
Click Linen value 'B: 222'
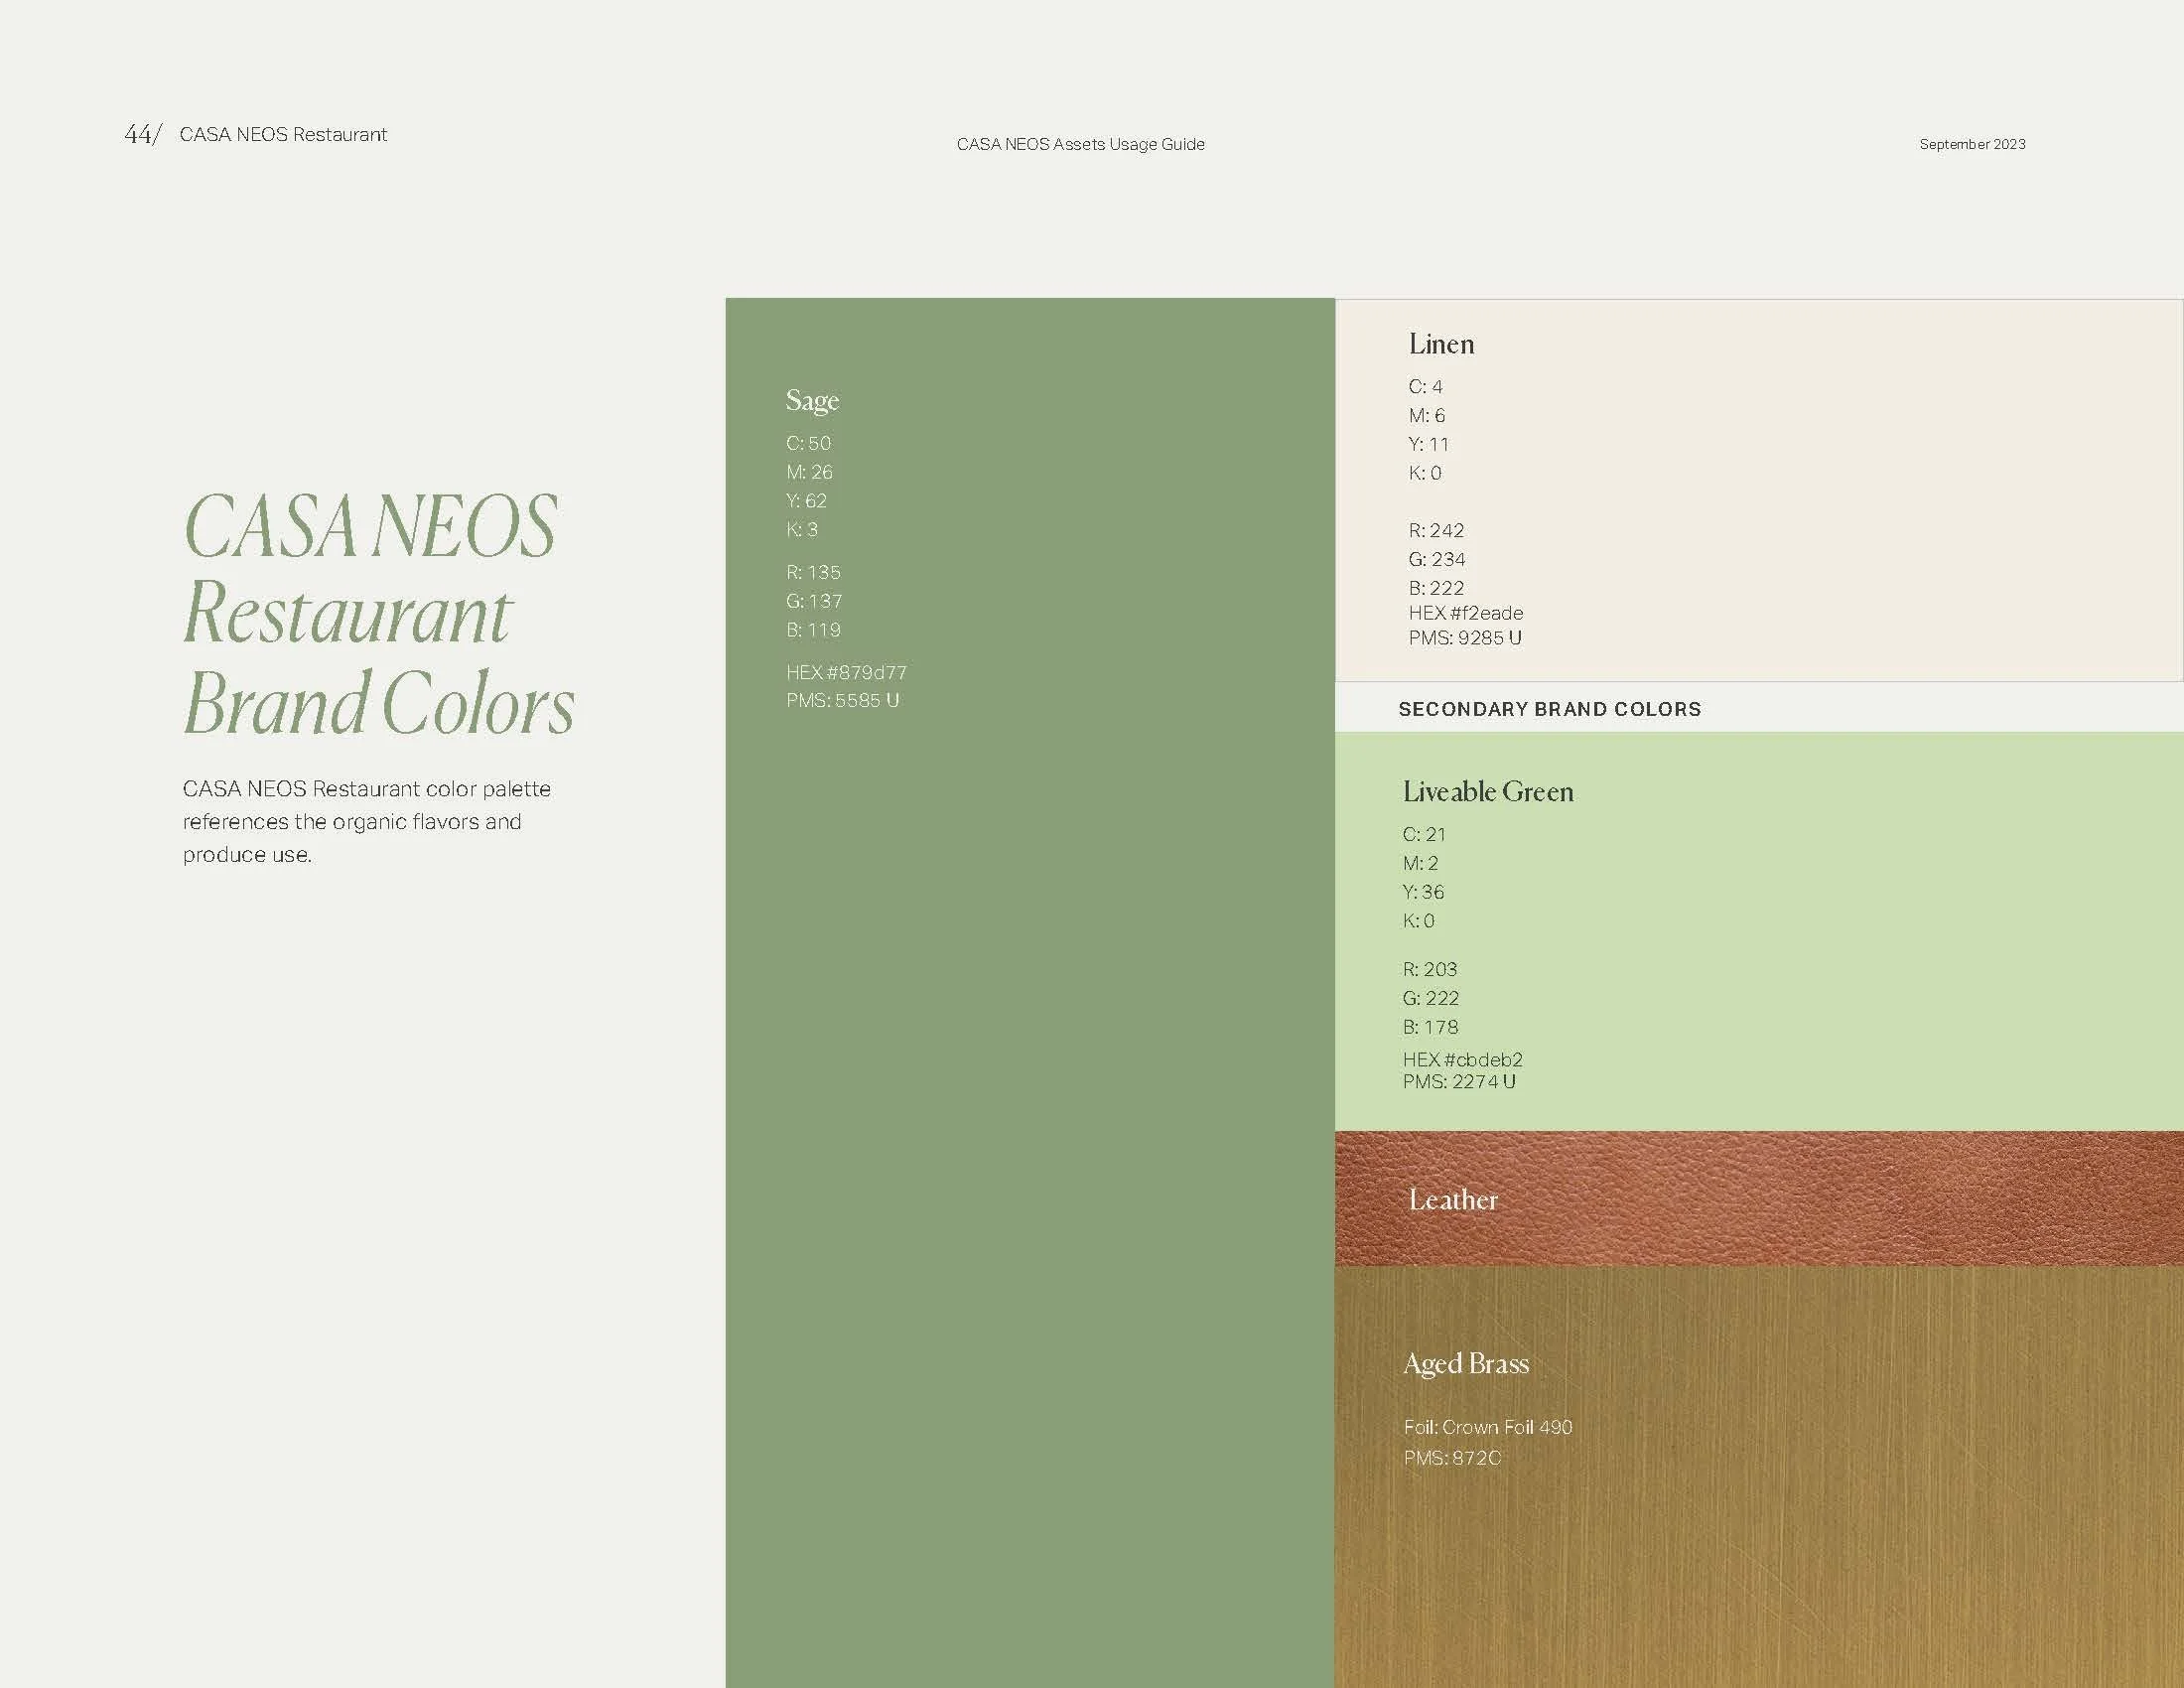1436,589
